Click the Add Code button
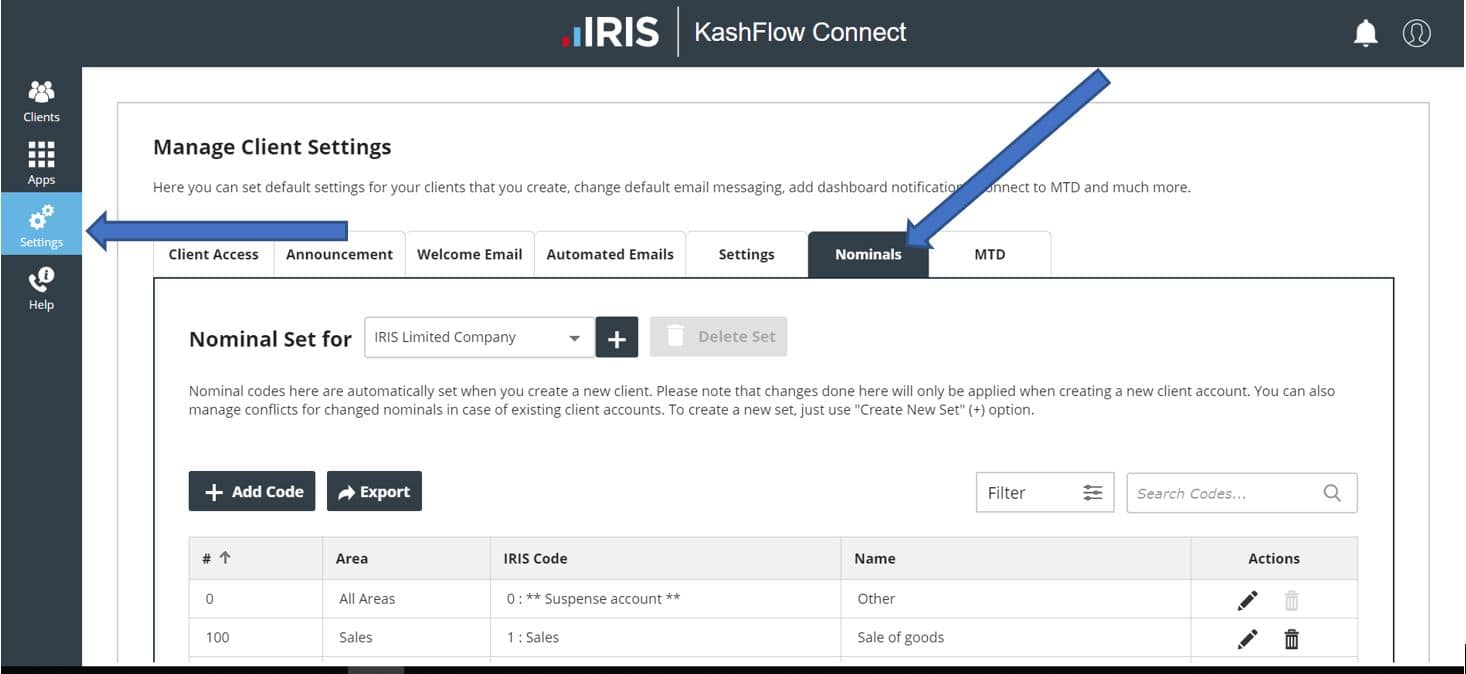 252,492
